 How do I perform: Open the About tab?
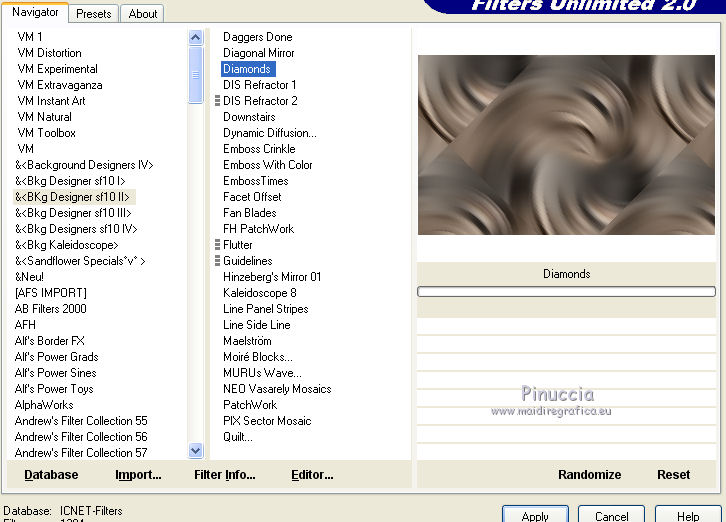pos(143,14)
